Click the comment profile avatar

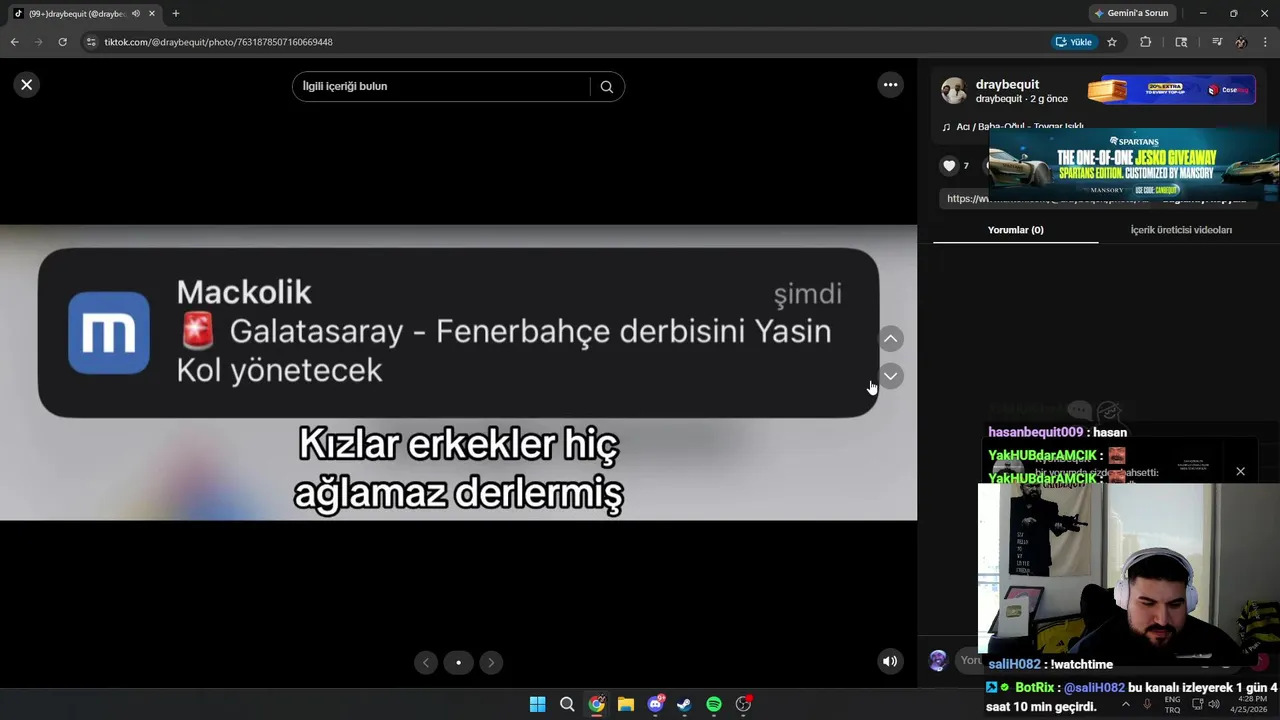[938, 660]
